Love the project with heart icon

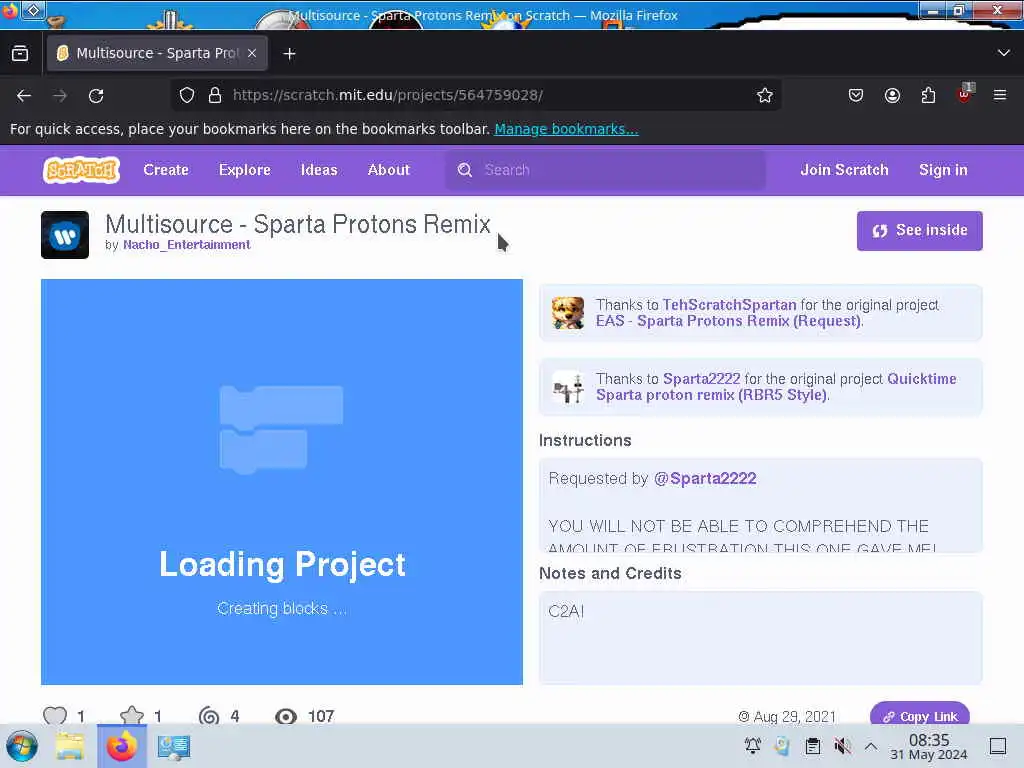(x=55, y=716)
